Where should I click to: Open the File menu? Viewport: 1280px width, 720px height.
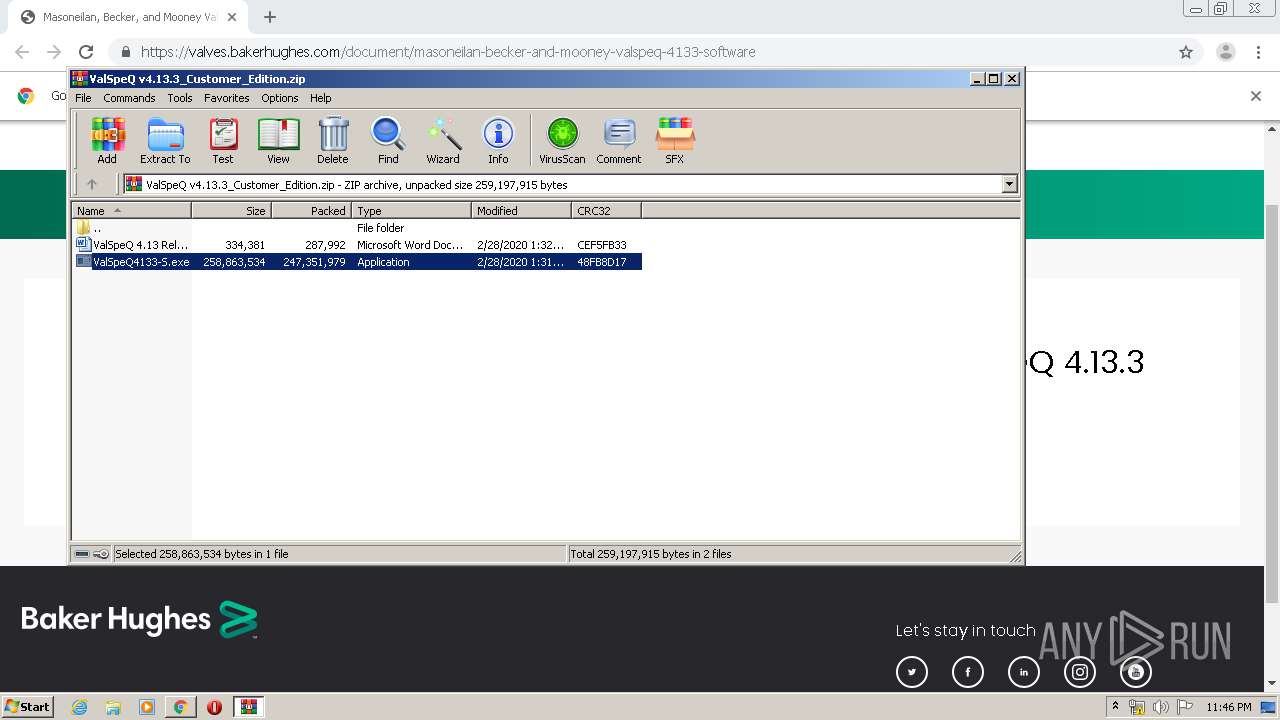[83, 98]
